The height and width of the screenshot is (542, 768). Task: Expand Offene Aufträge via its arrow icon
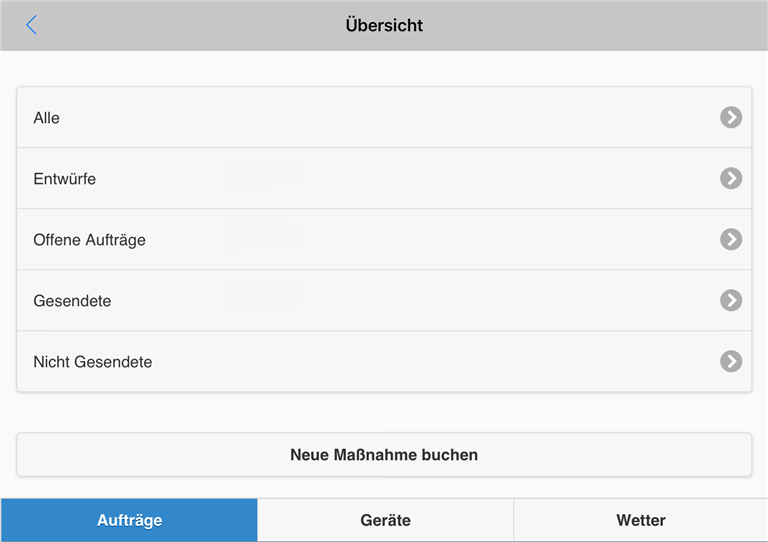coord(731,240)
